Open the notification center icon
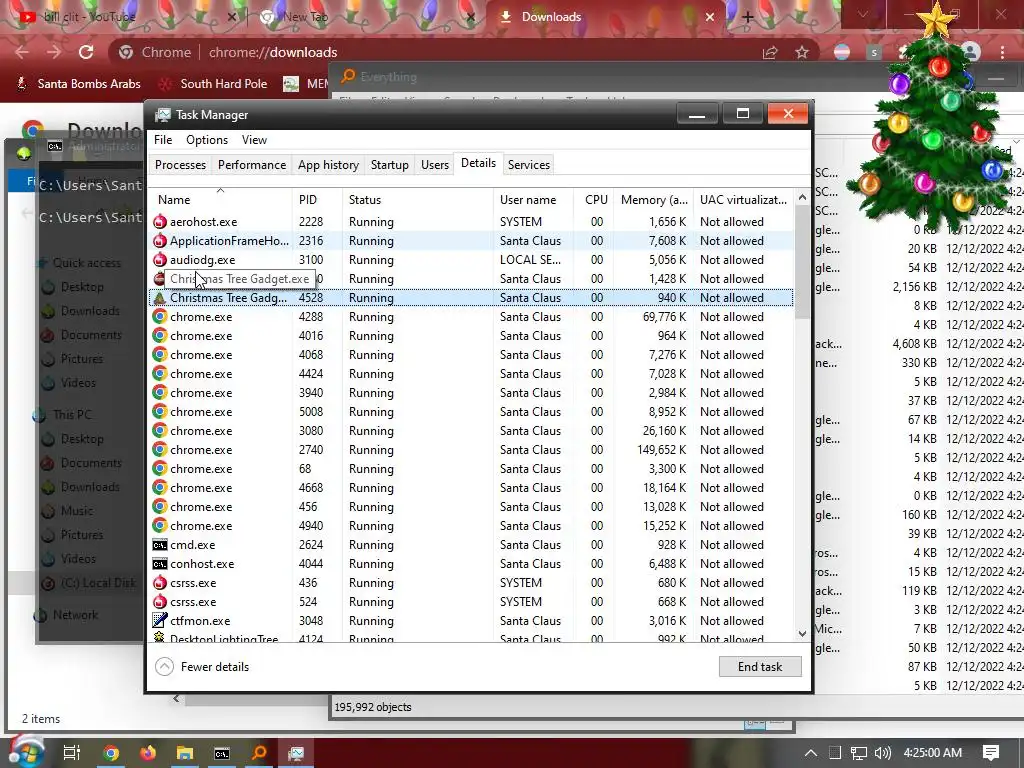Screen dimensions: 1024x768 991,753
